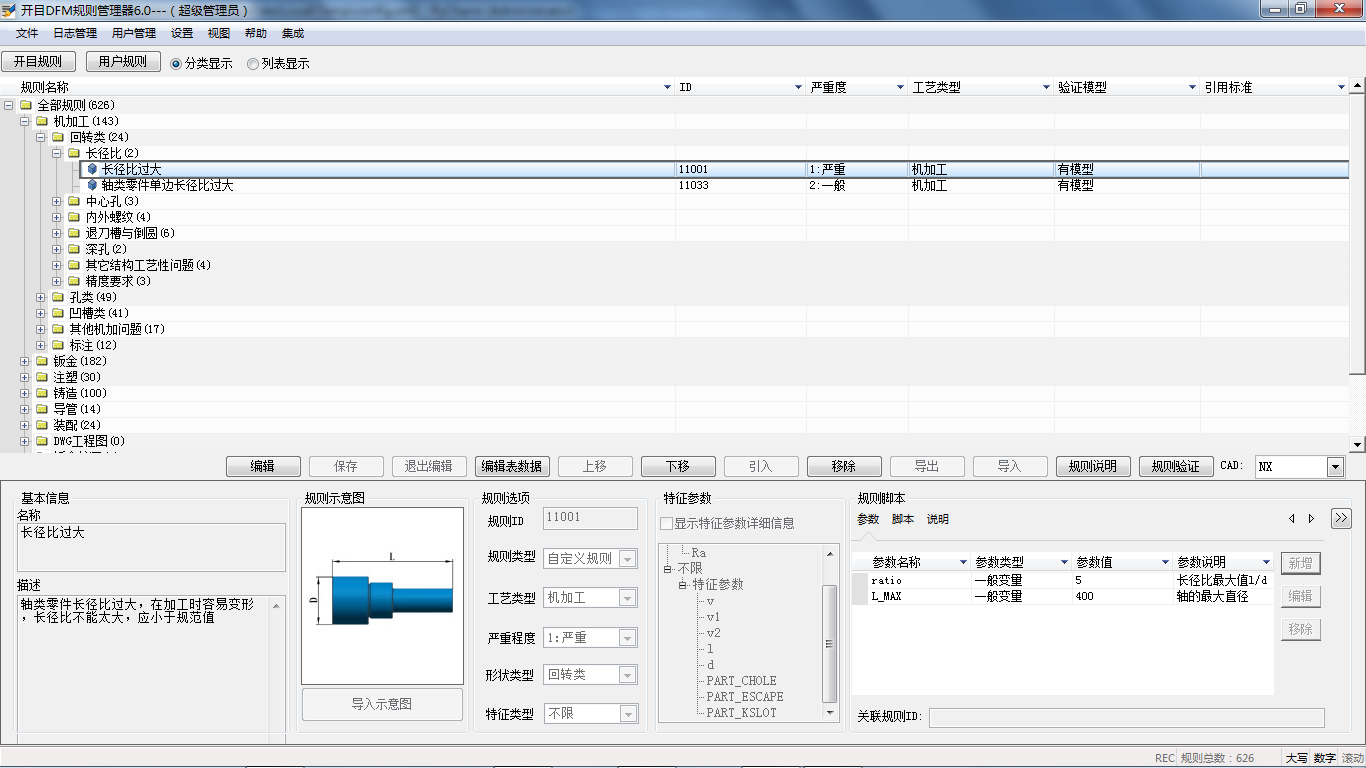The image size is (1366, 768).
Task: Click the 导入示意图 button
Action: pyautogui.click(x=381, y=704)
